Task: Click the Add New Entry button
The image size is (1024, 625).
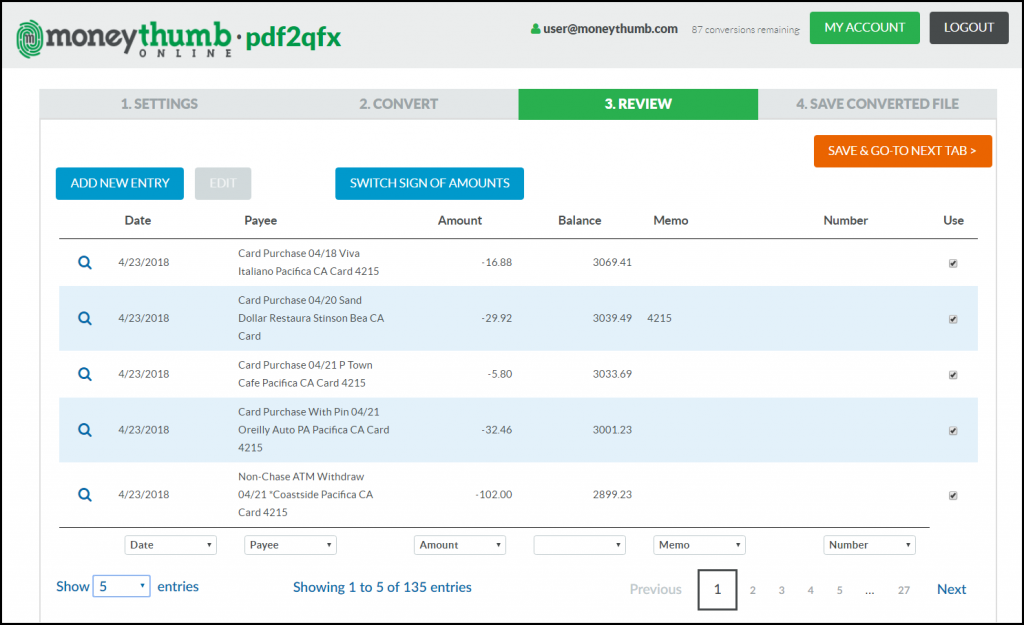Action: coord(120,183)
